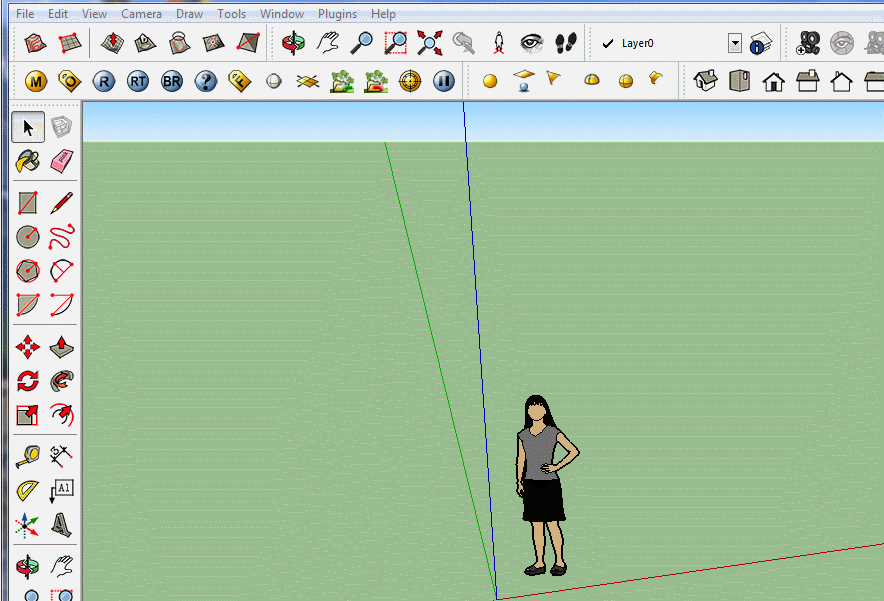
Task: Select the Move tool
Action: pos(28,347)
